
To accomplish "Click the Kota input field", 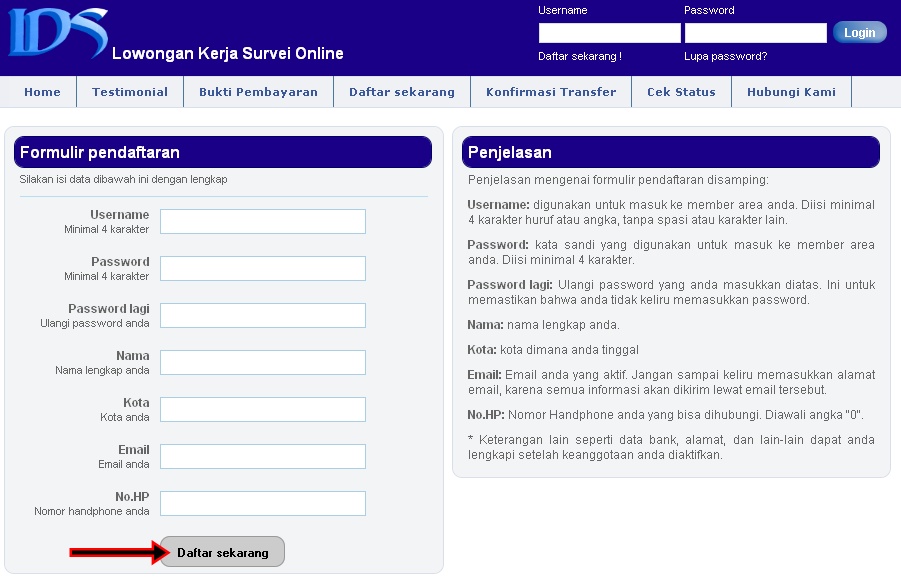I will coord(263,409).
